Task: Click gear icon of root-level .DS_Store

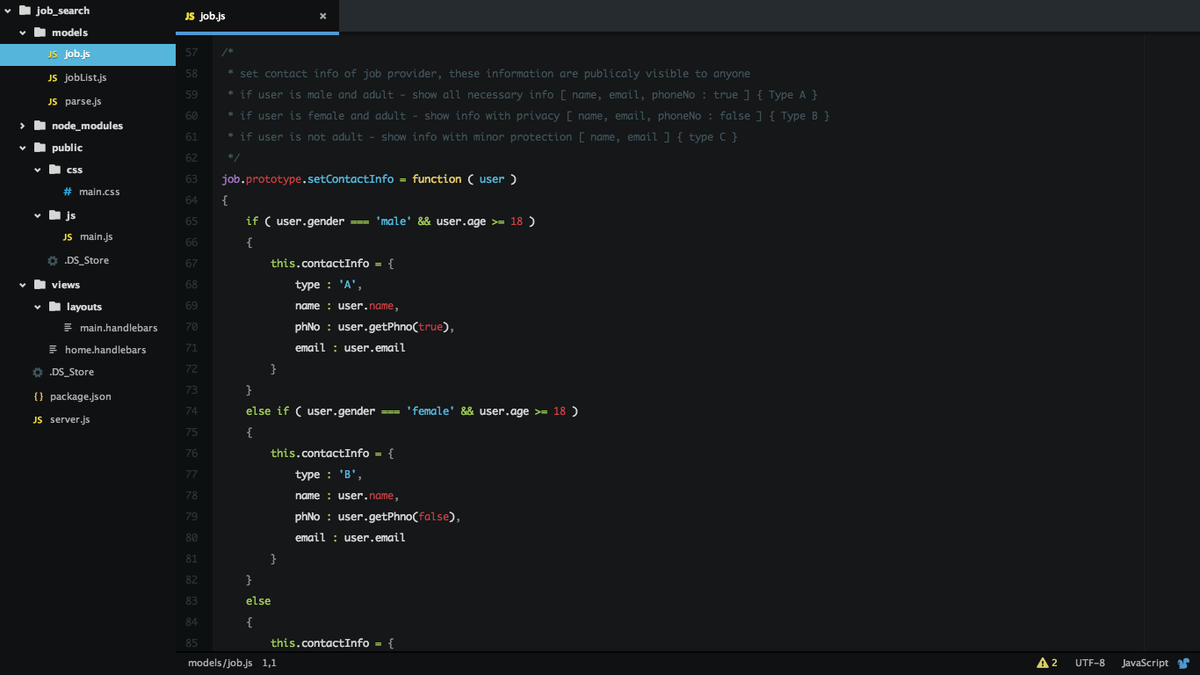Action: coord(38,372)
